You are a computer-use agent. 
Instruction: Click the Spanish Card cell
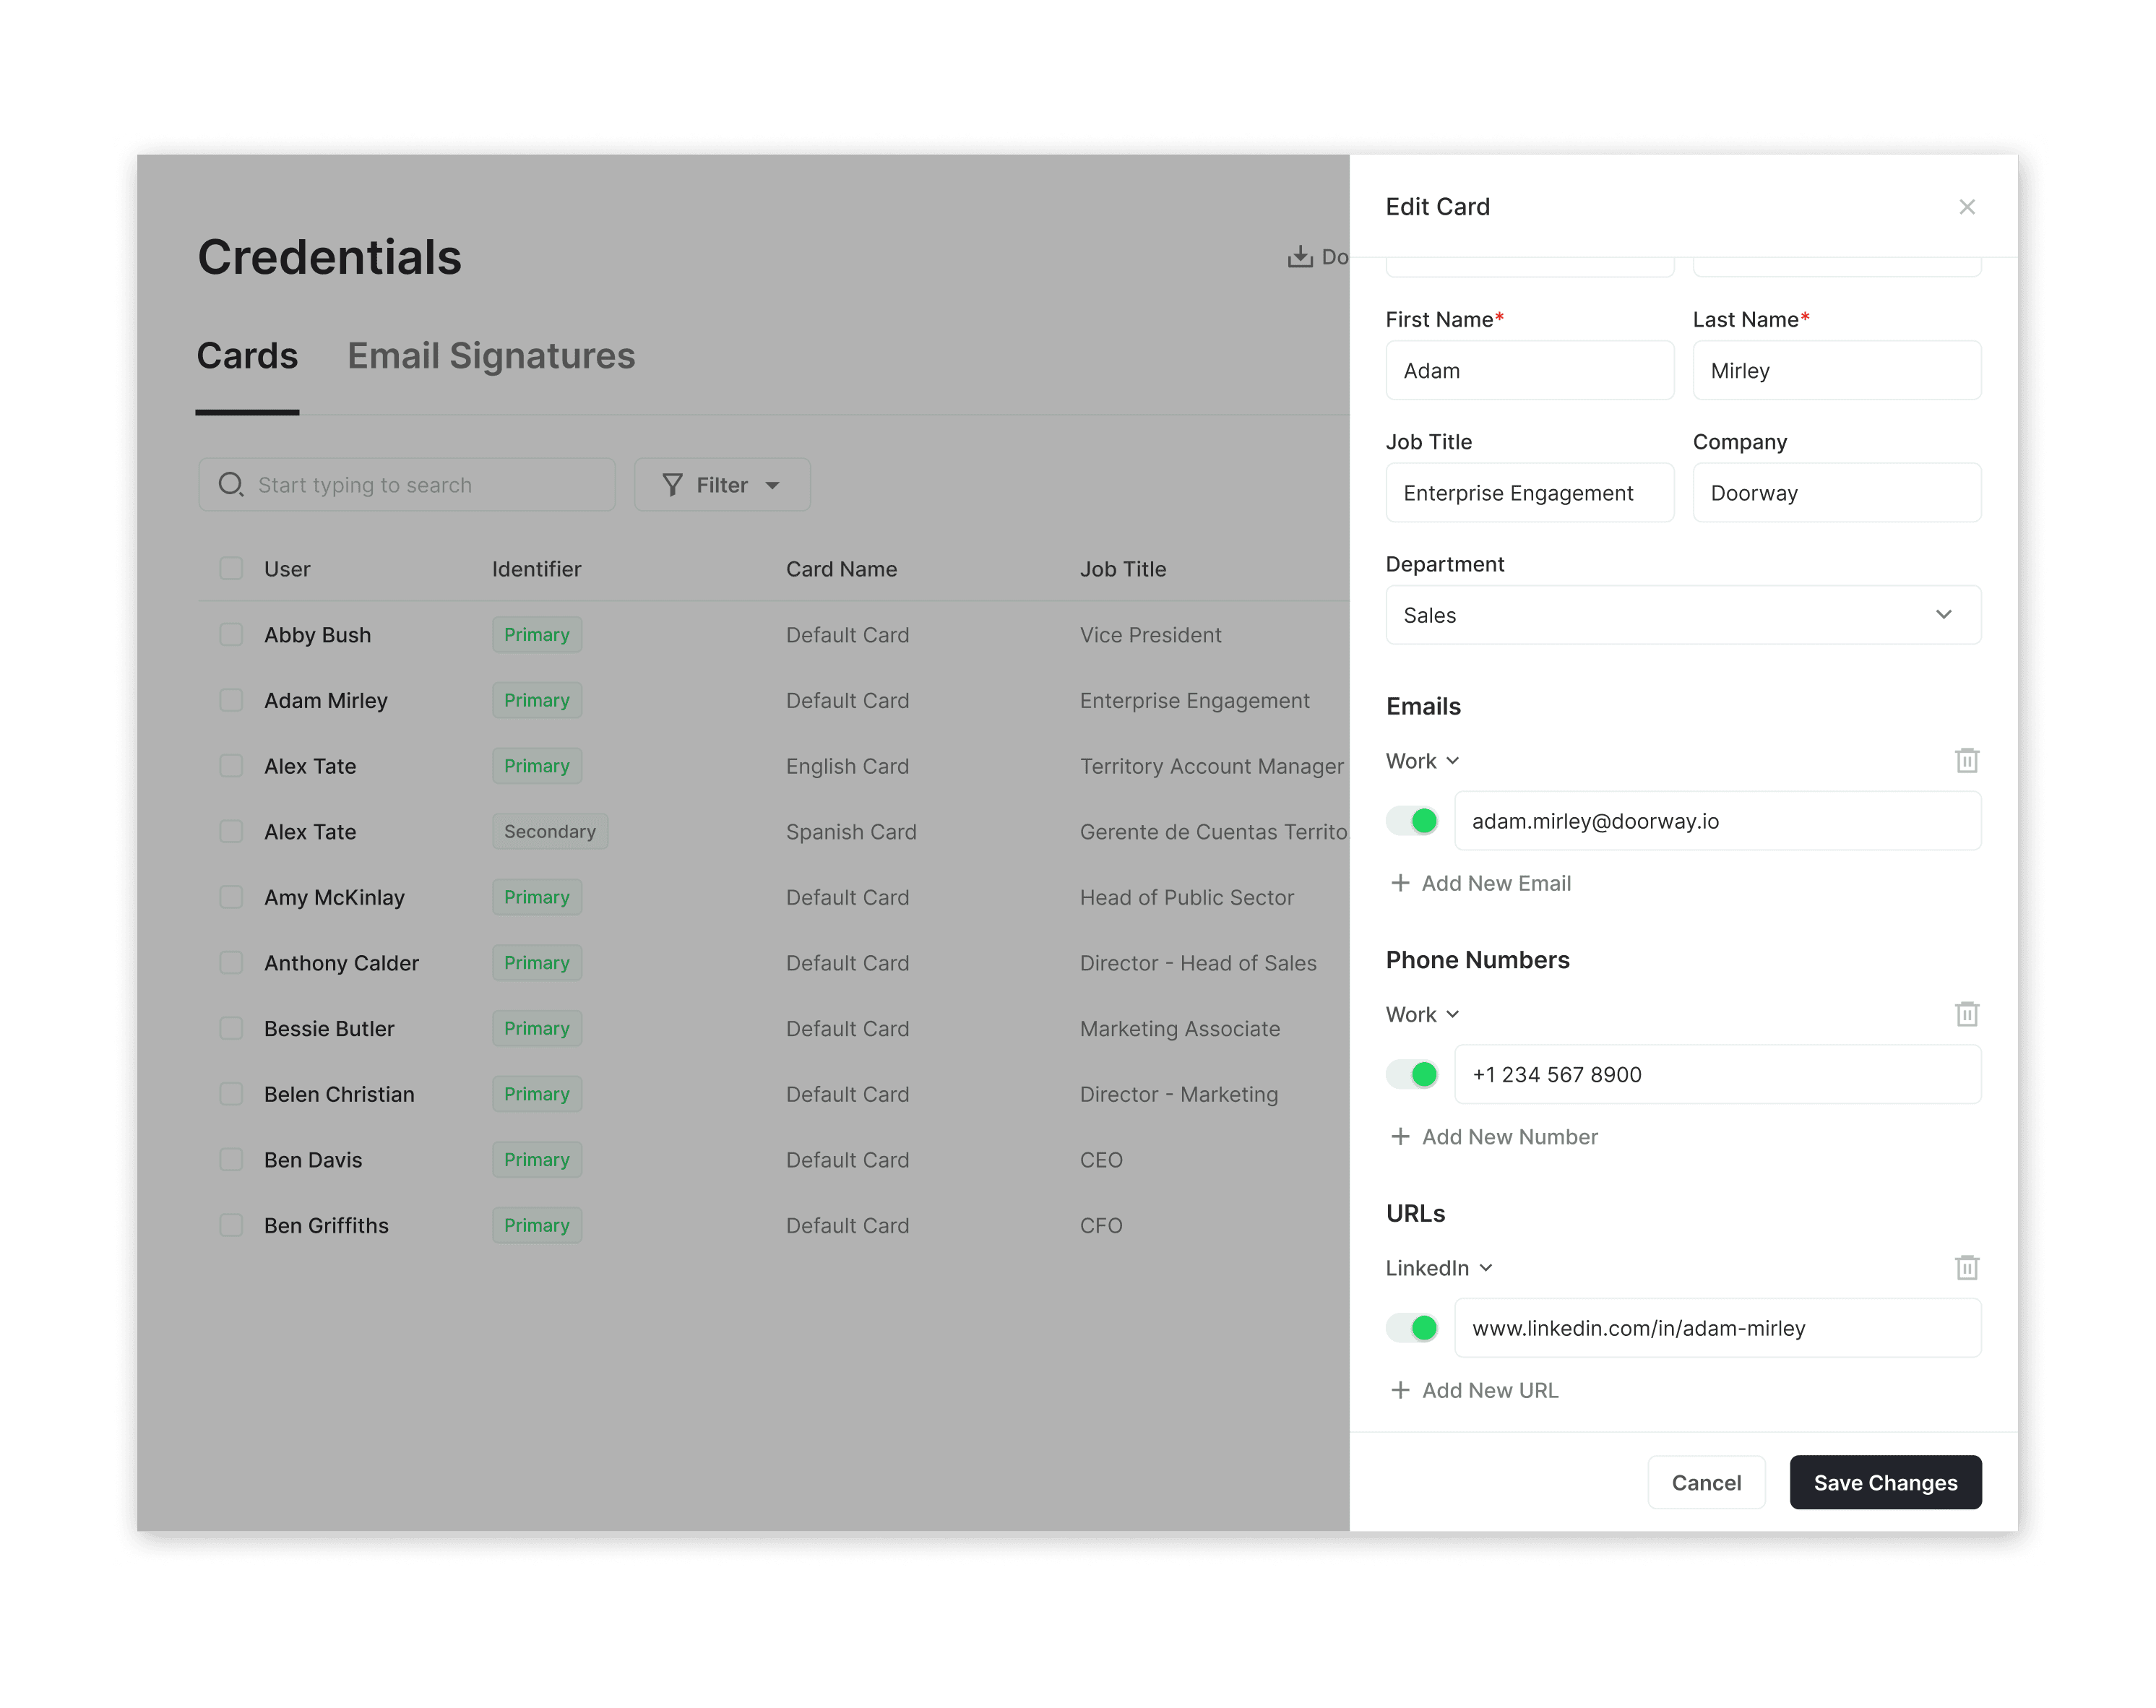(x=850, y=832)
